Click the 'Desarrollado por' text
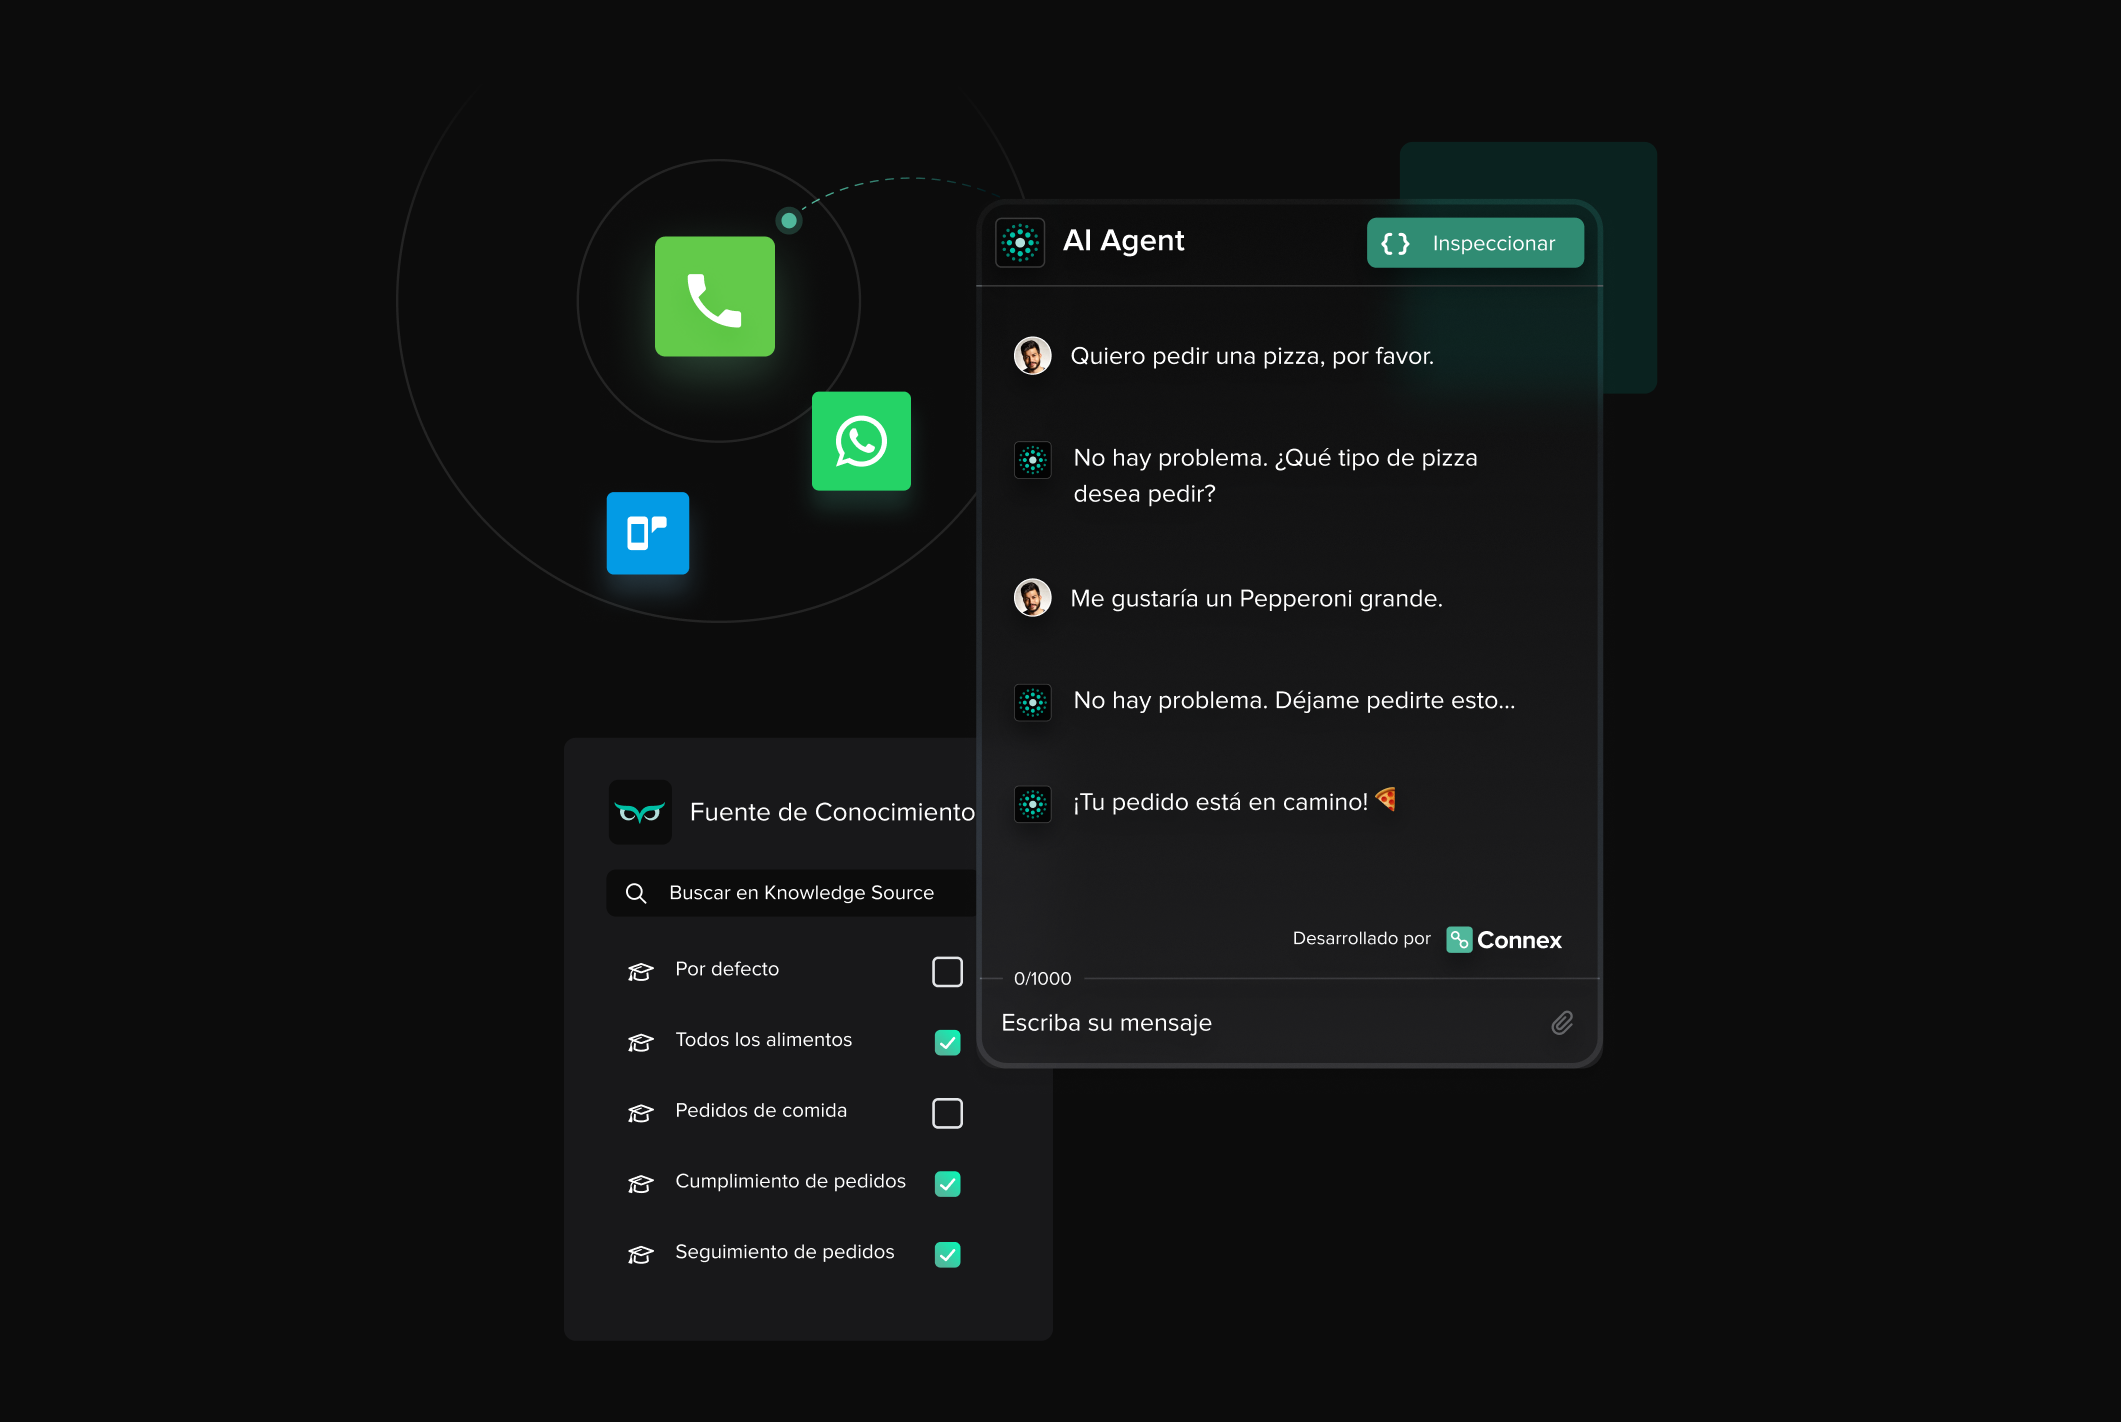2121x1422 pixels. tap(1362, 938)
